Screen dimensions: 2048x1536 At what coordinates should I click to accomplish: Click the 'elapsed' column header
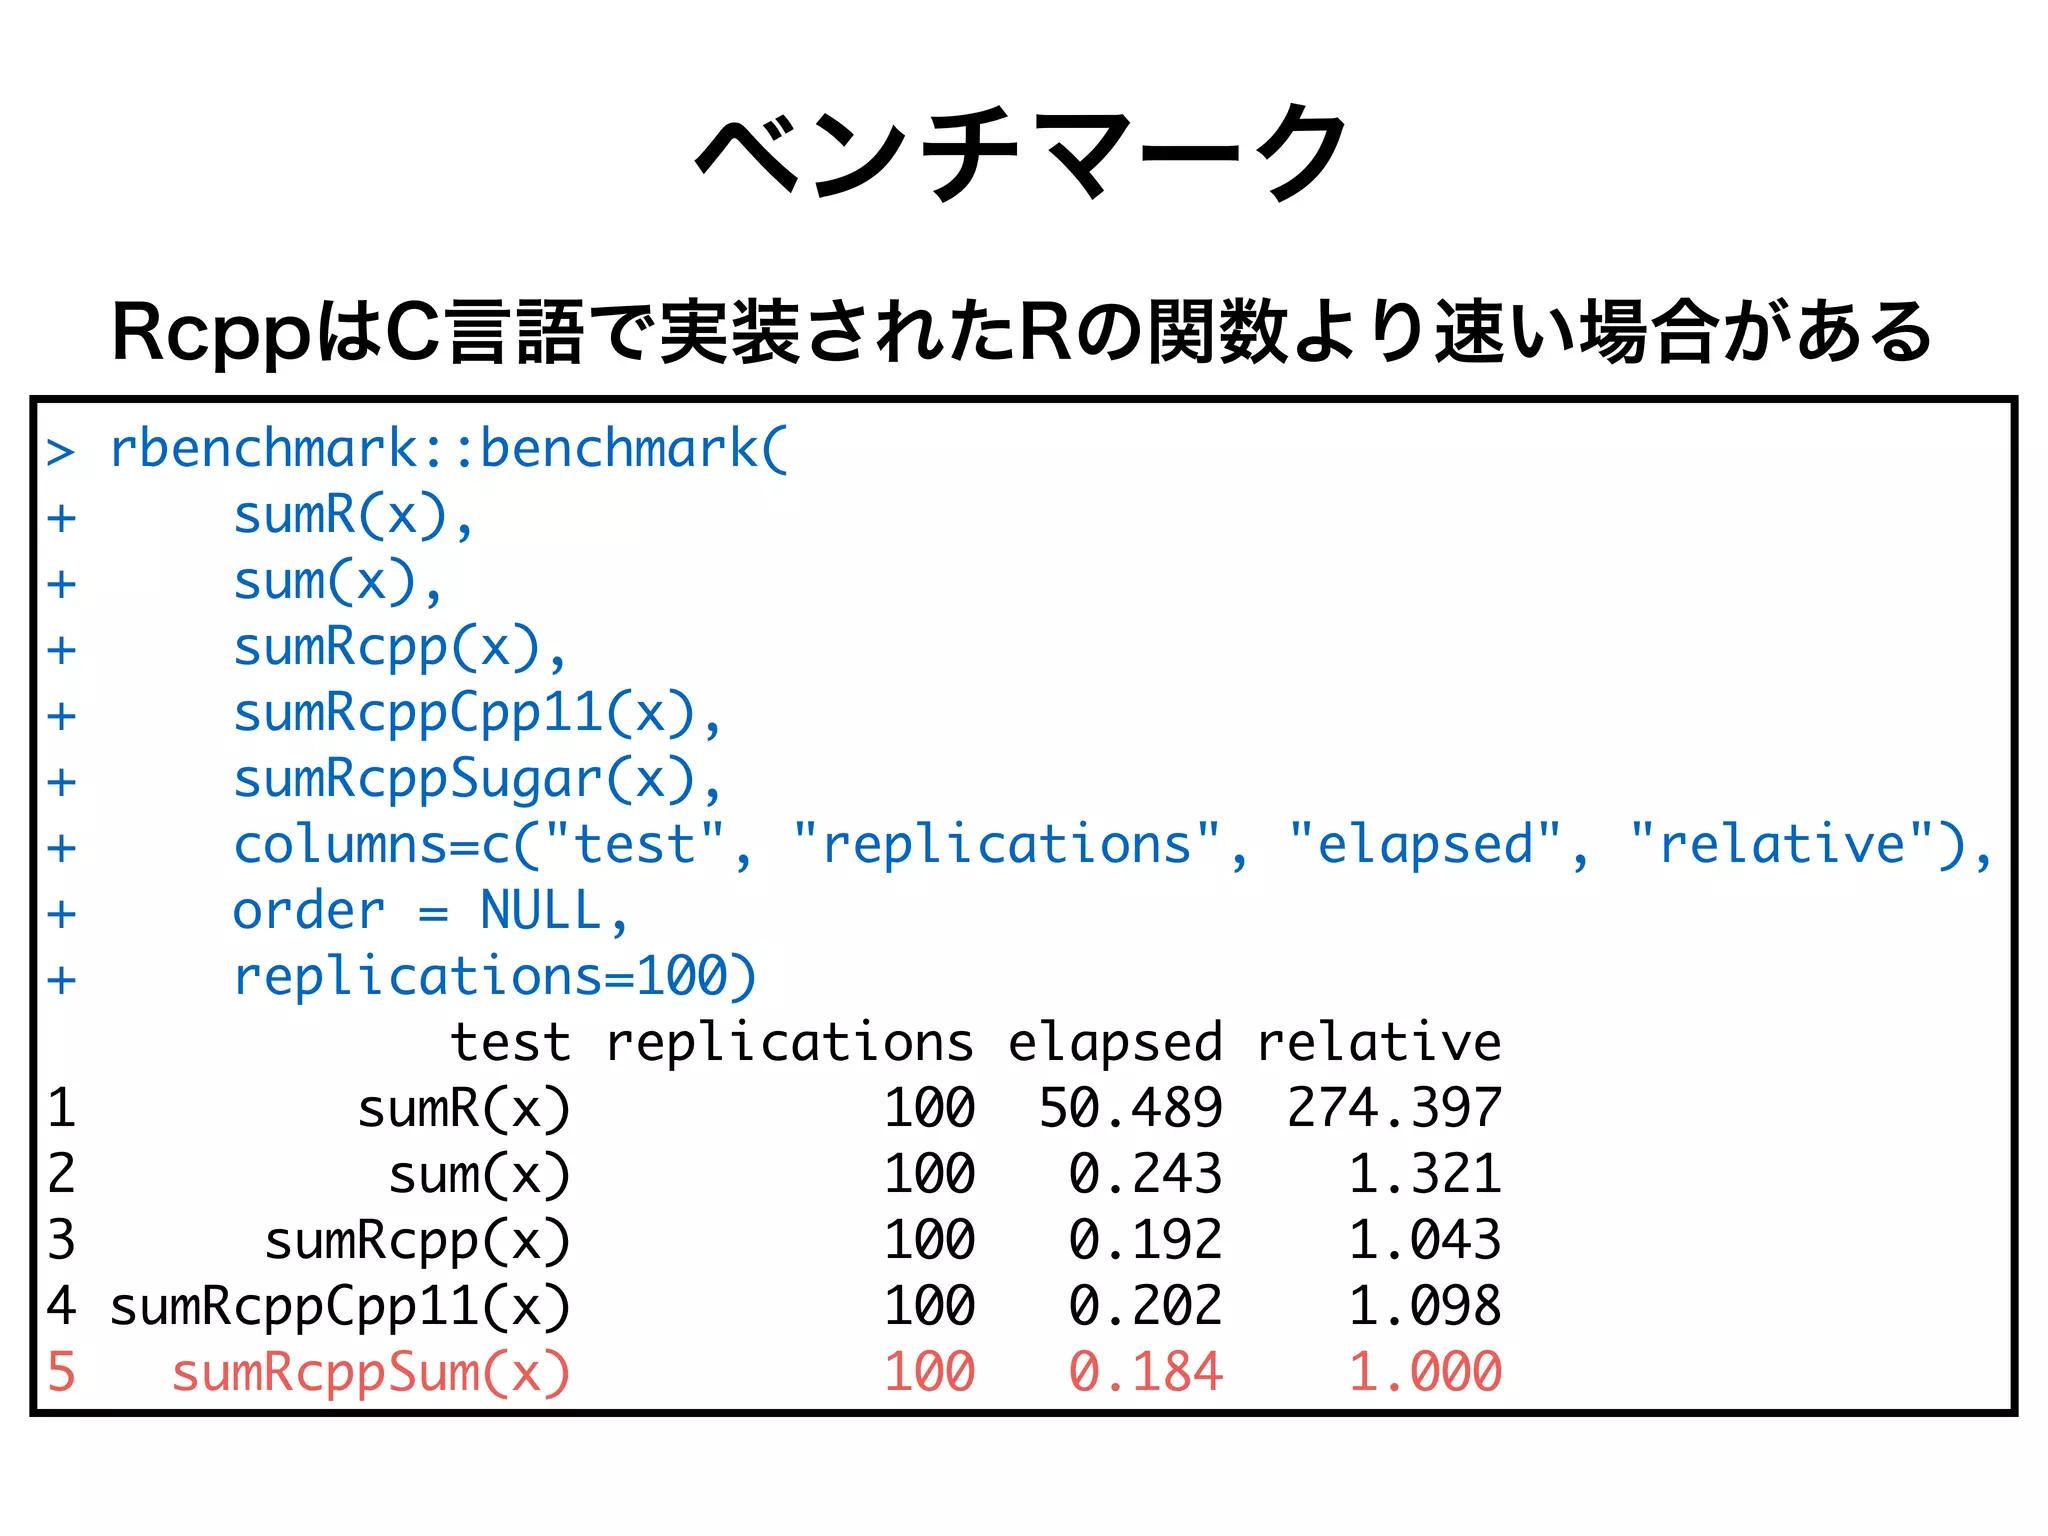click(1115, 1043)
